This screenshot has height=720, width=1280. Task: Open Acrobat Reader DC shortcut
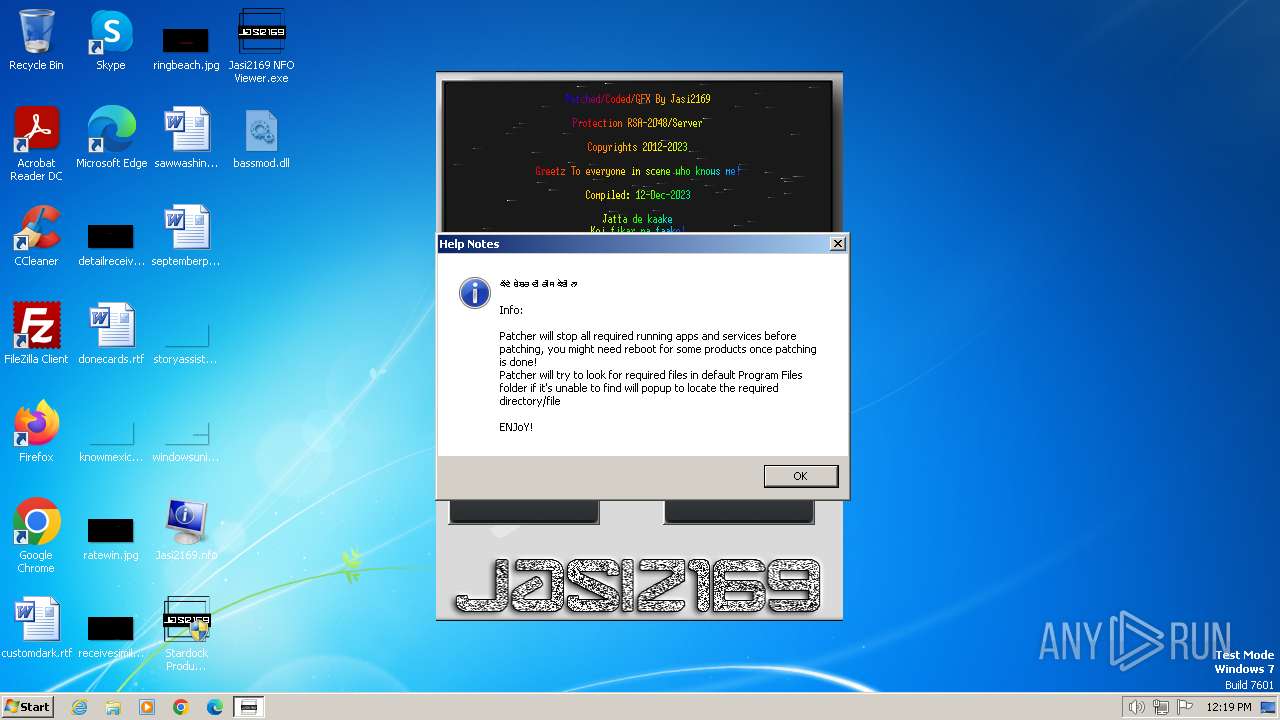tap(36, 144)
